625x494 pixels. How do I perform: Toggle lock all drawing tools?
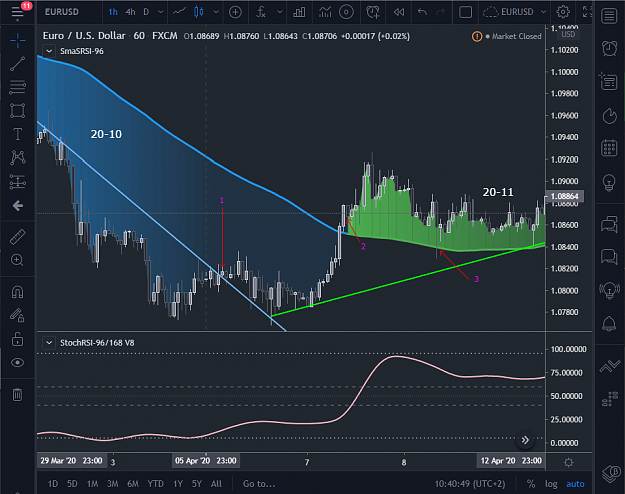[x=18, y=339]
